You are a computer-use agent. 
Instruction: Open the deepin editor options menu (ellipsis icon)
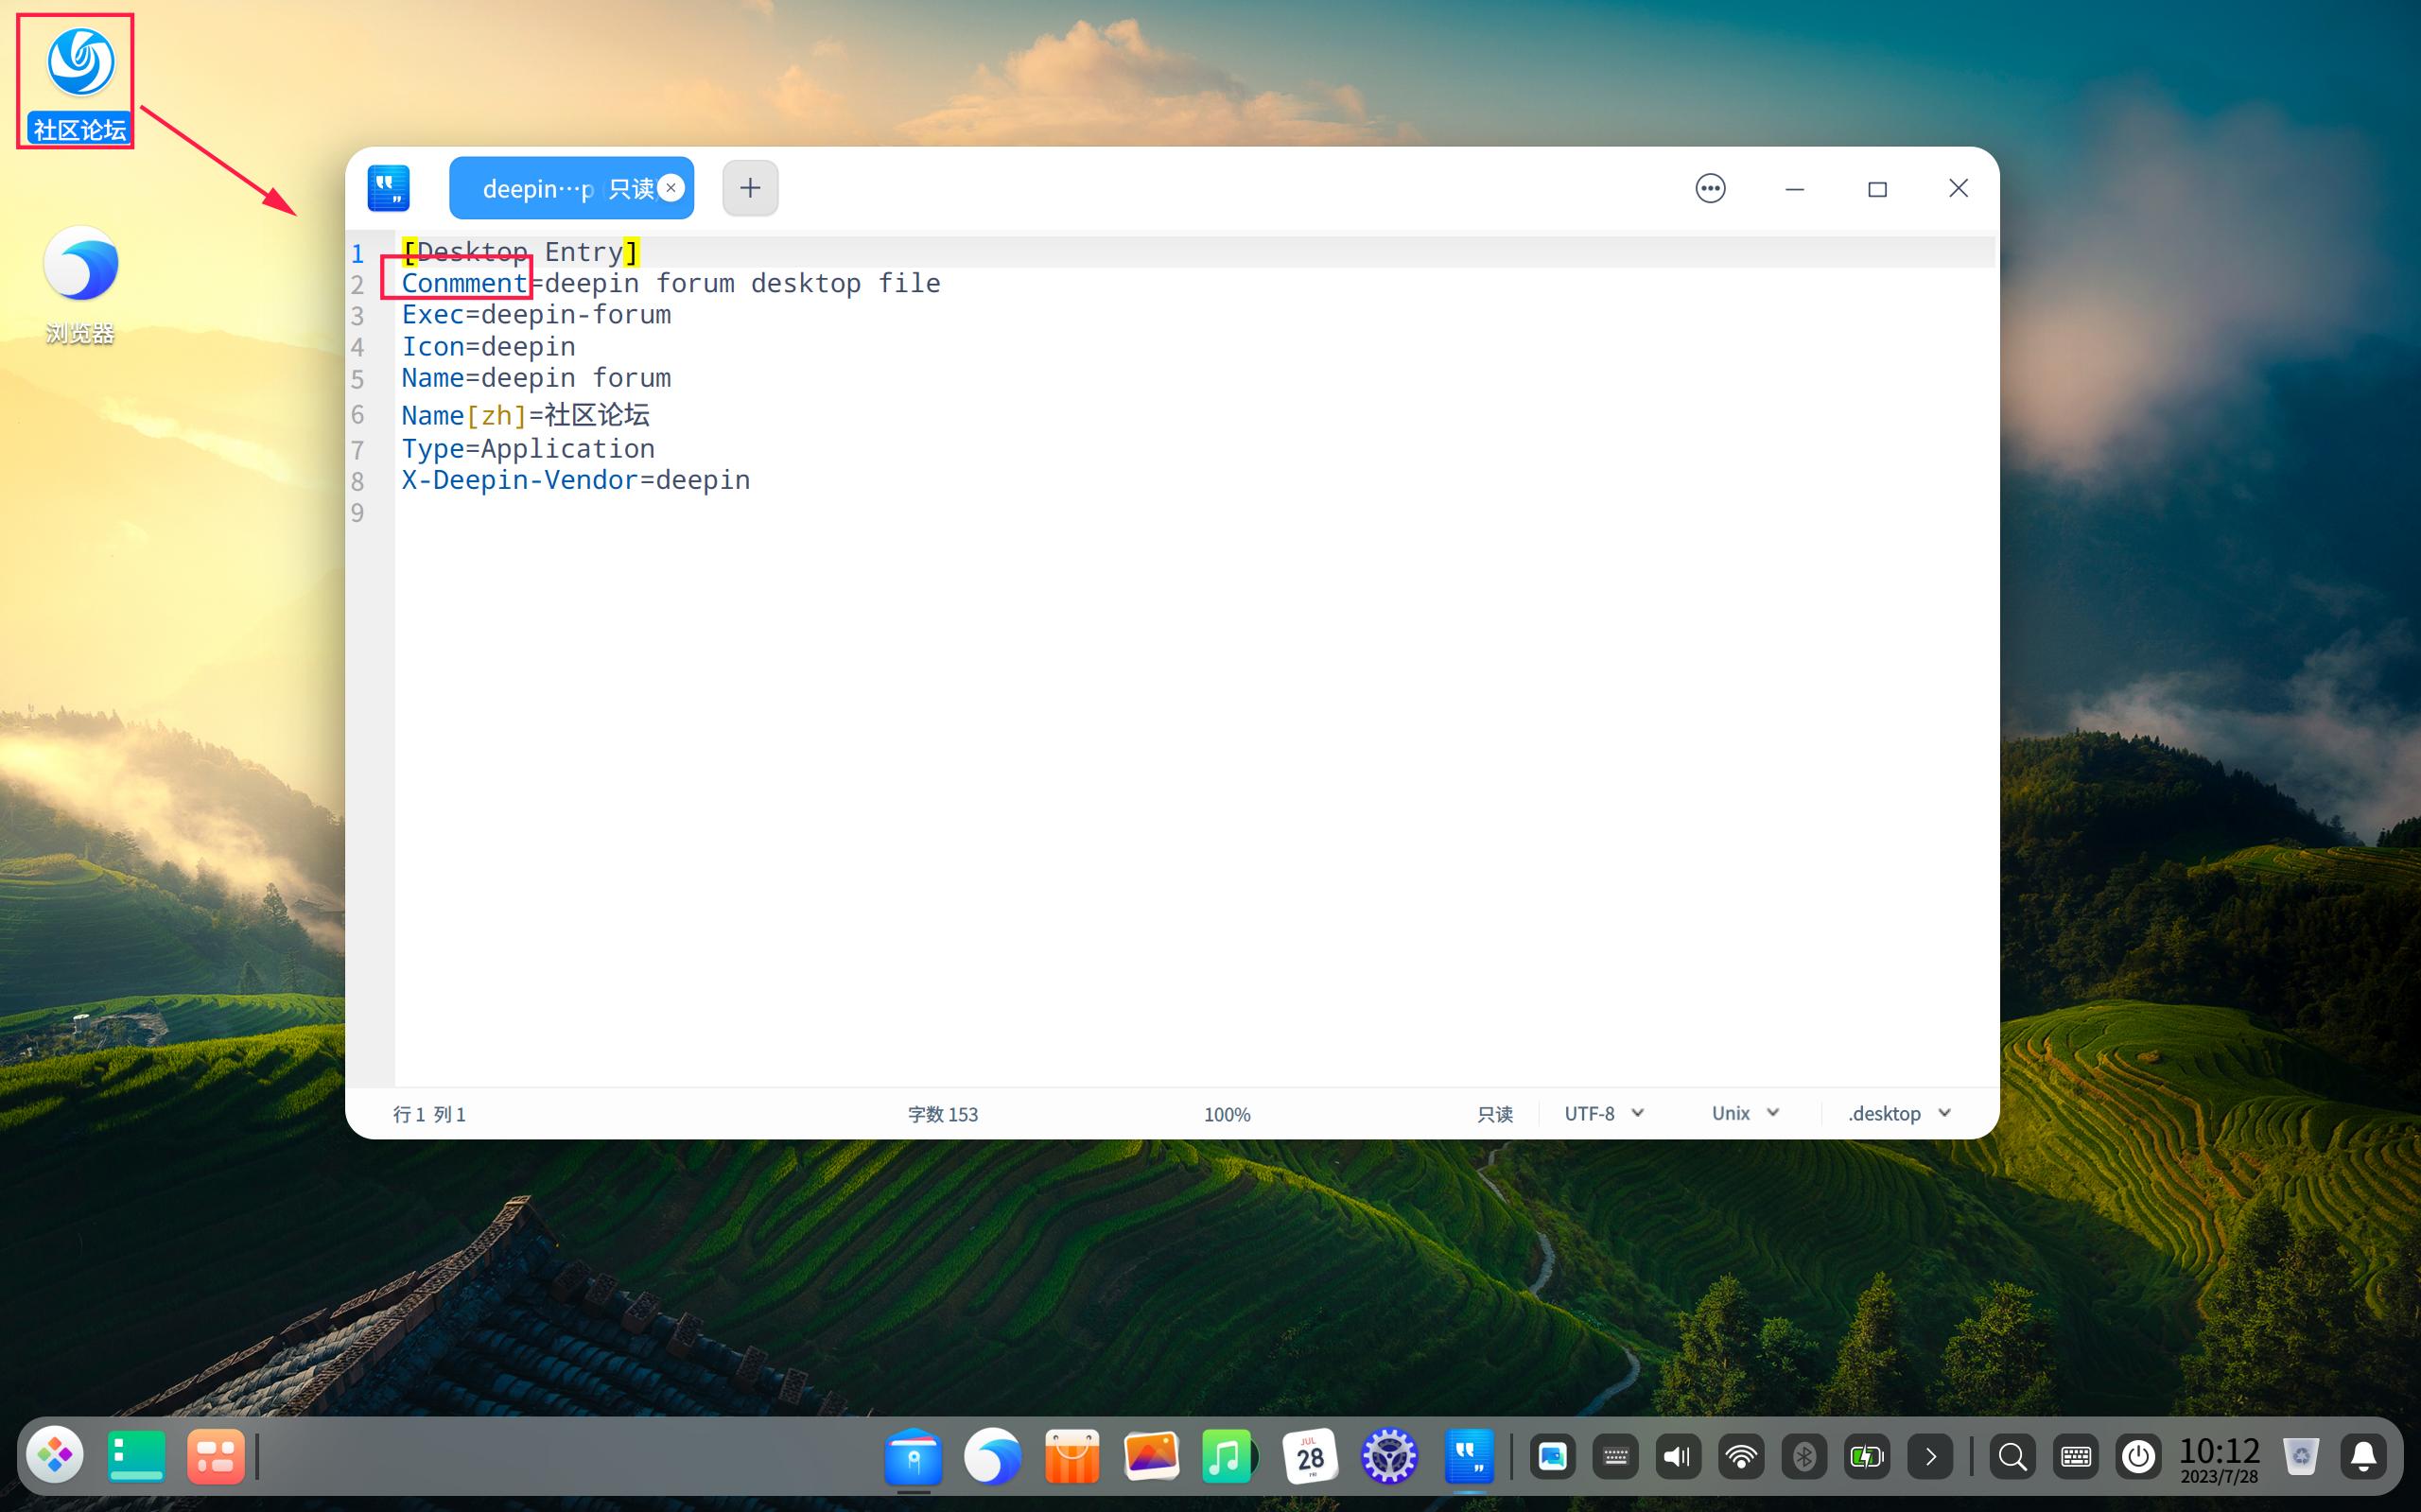1710,188
